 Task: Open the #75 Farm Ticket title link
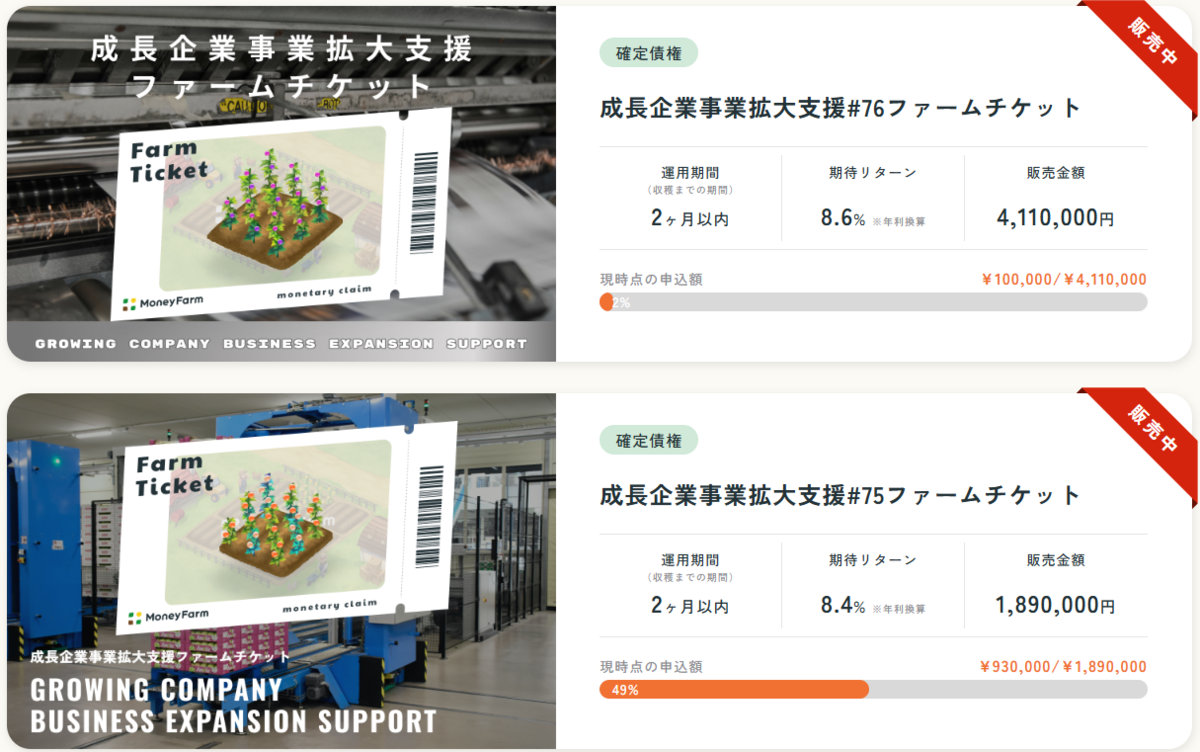point(841,494)
